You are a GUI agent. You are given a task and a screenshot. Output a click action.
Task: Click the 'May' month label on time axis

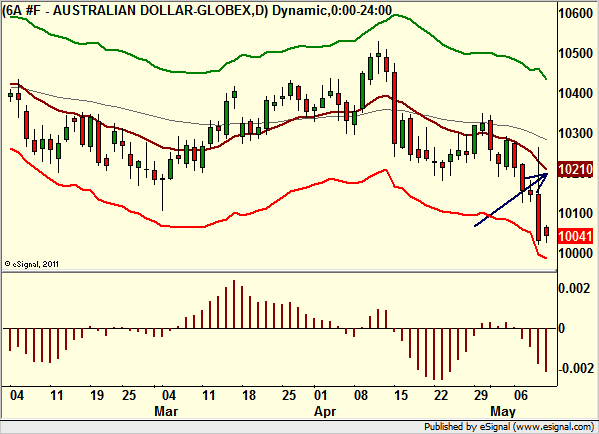tap(503, 411)
